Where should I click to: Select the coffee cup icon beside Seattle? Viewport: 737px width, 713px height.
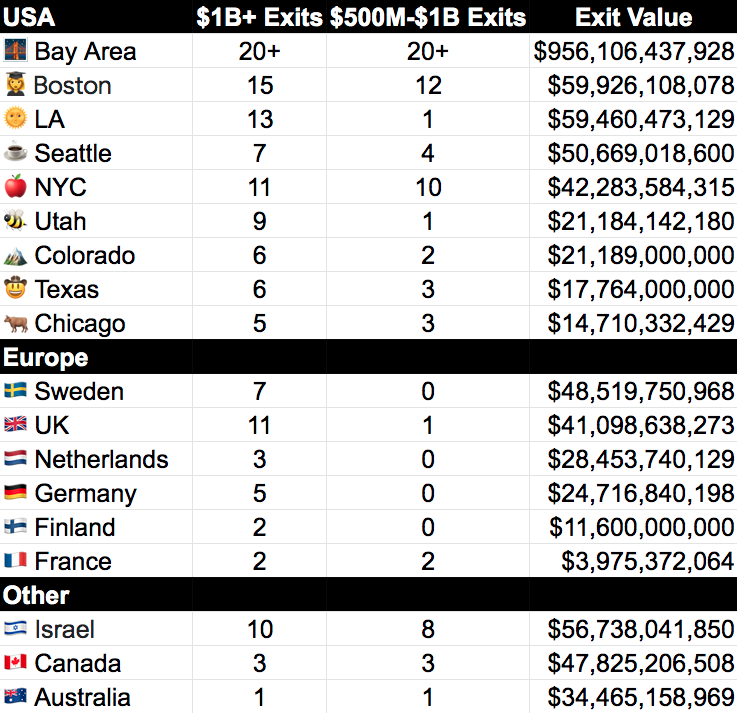pyautogui.click(x=16, y=152)
